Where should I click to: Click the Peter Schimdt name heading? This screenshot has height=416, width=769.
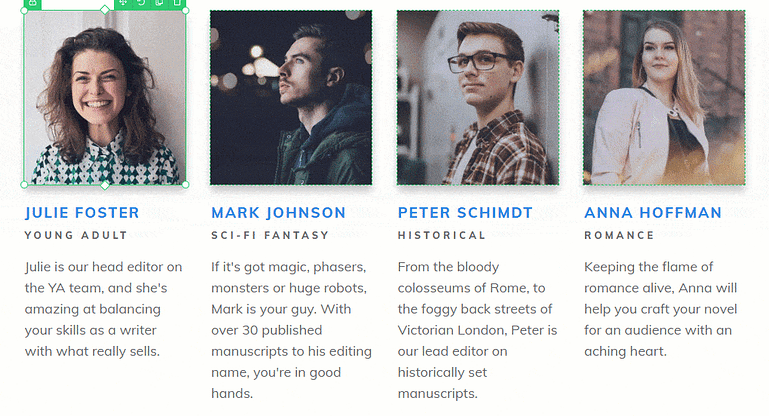click(465, 213)
